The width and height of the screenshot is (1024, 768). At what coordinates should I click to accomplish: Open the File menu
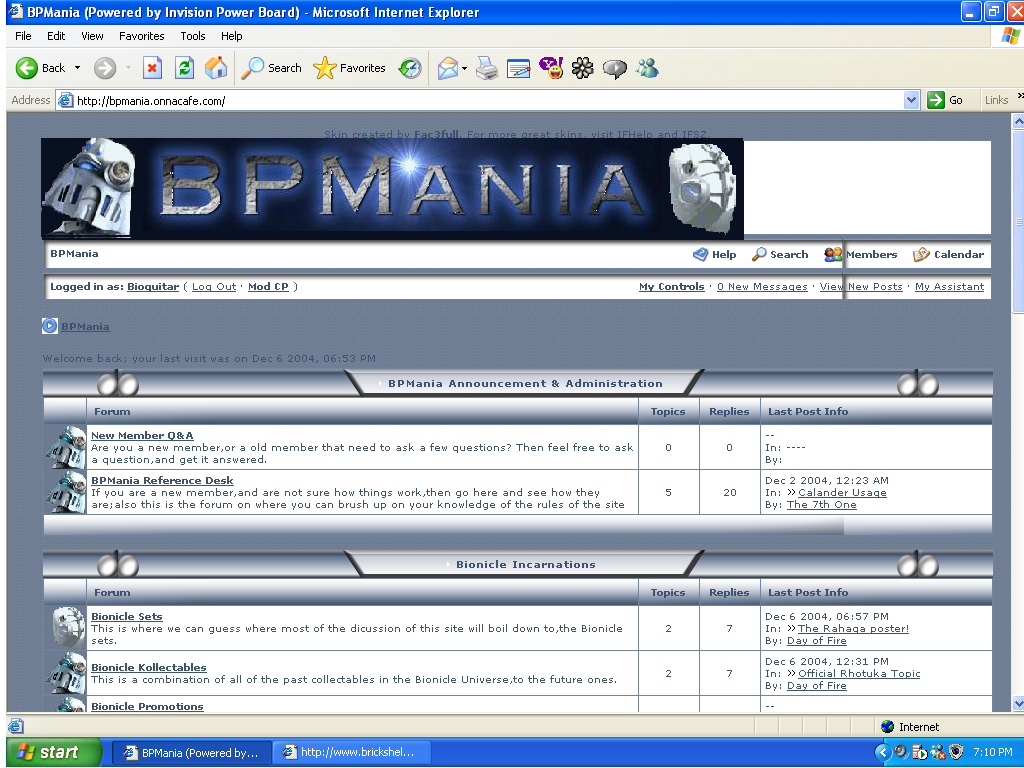coord(22,35)
